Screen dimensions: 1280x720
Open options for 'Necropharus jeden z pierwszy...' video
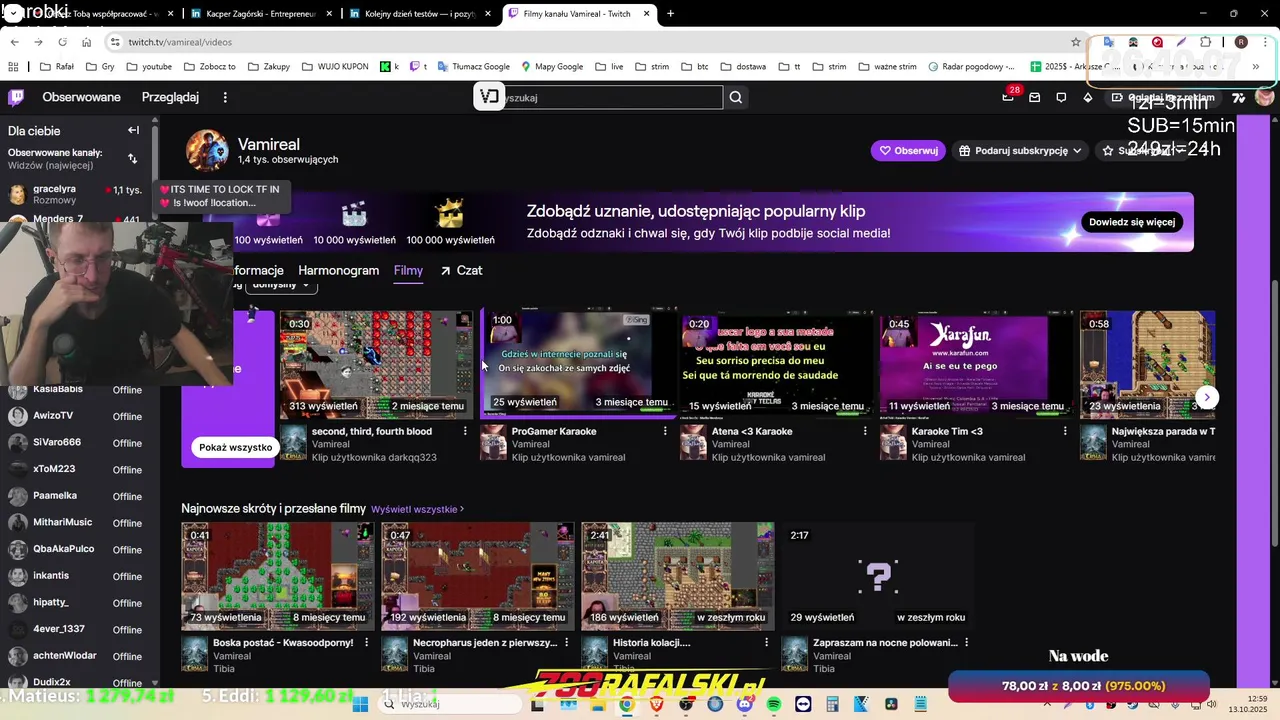tap(567, 642)
